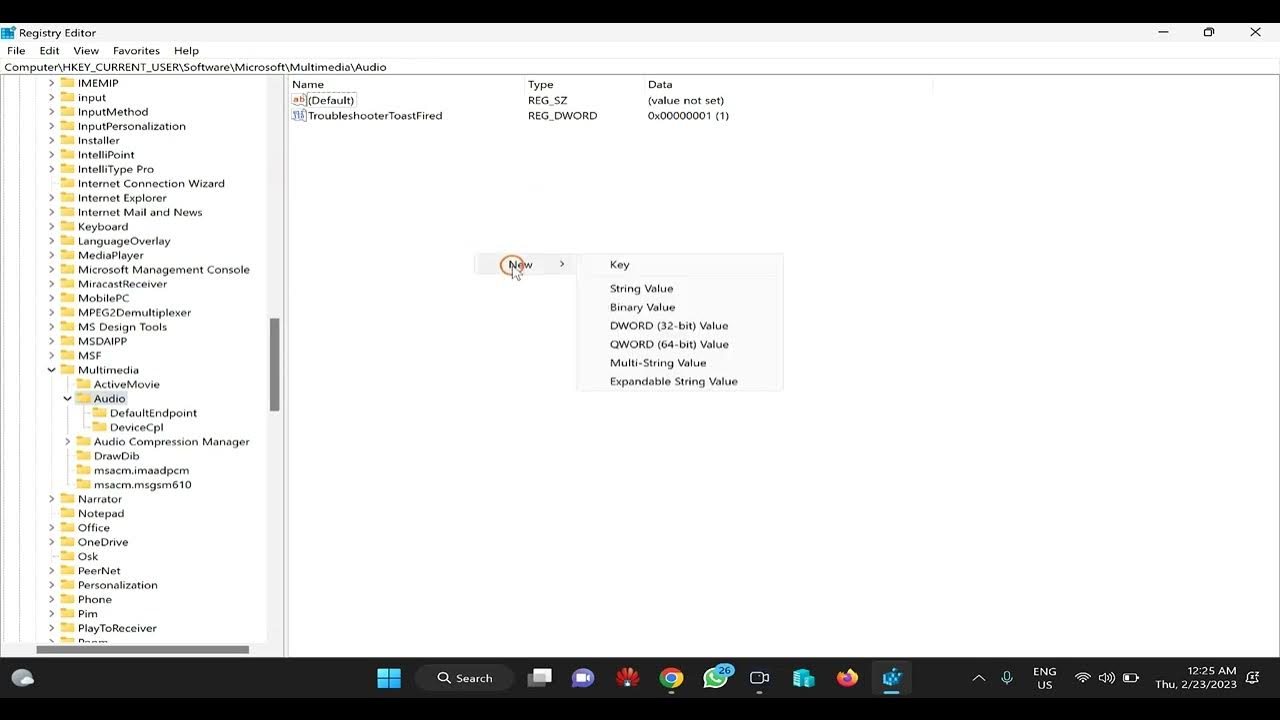Viewport: 1280px width, 720px height.
Task: Select the Osk folder icon
Action: [68, 556]
